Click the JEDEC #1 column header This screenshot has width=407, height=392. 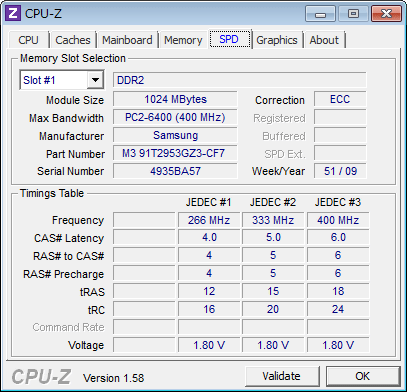208,202
